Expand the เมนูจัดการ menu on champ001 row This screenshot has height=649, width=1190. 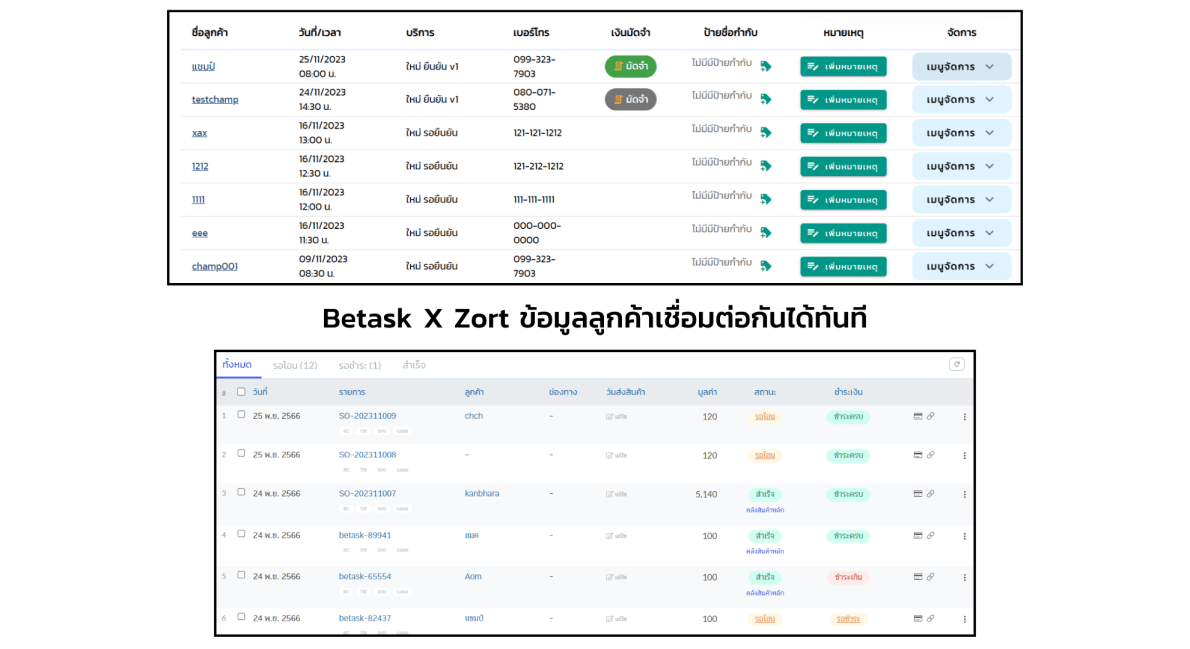click(x=961, y=266)
